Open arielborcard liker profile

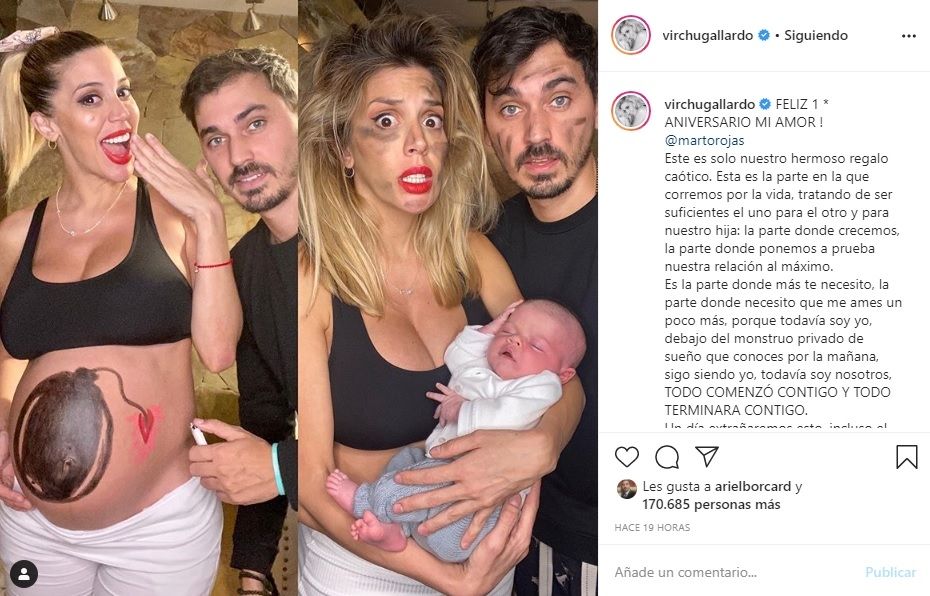(753, 487)
